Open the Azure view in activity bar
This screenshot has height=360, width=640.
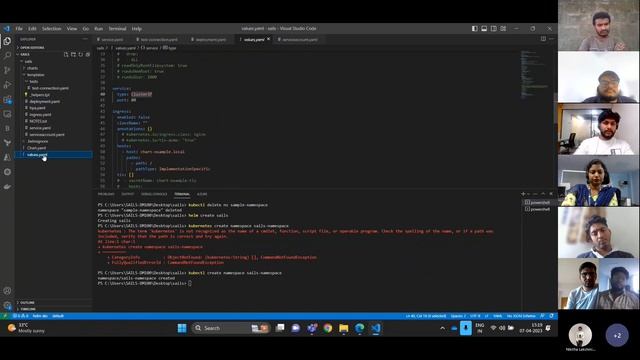[7, 158]
